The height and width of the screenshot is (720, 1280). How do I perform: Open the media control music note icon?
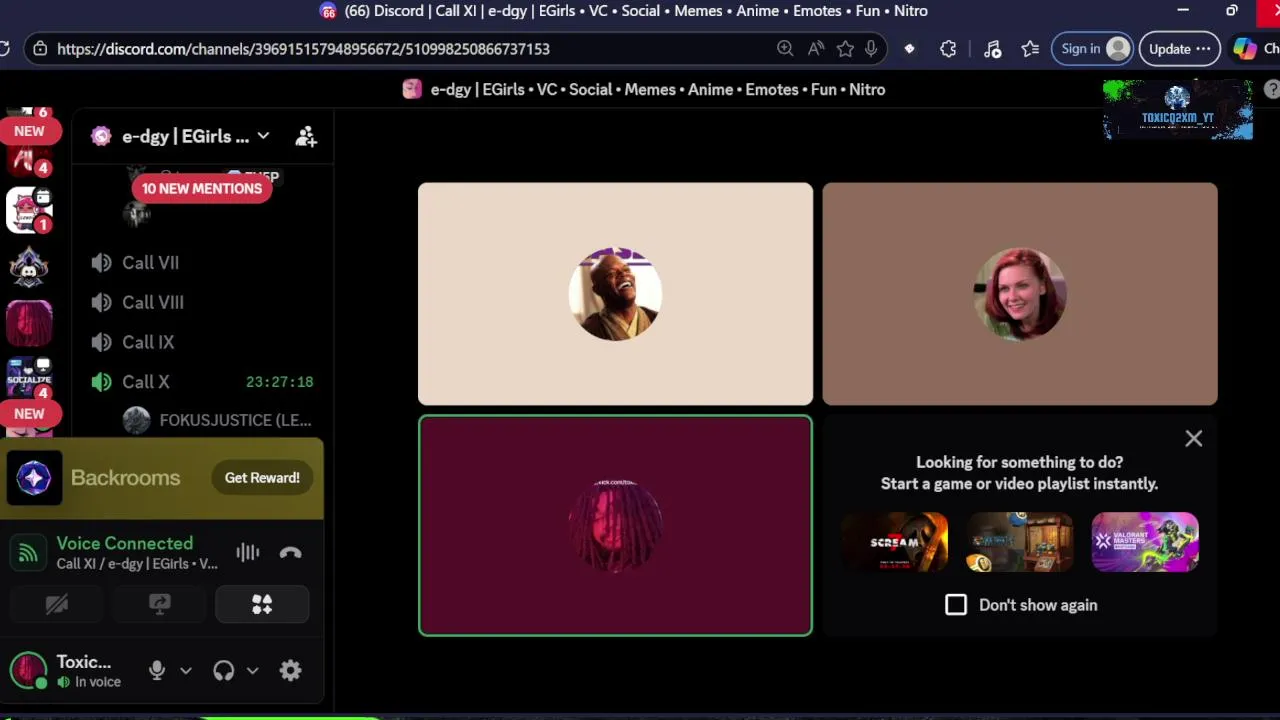pos(992,49)
